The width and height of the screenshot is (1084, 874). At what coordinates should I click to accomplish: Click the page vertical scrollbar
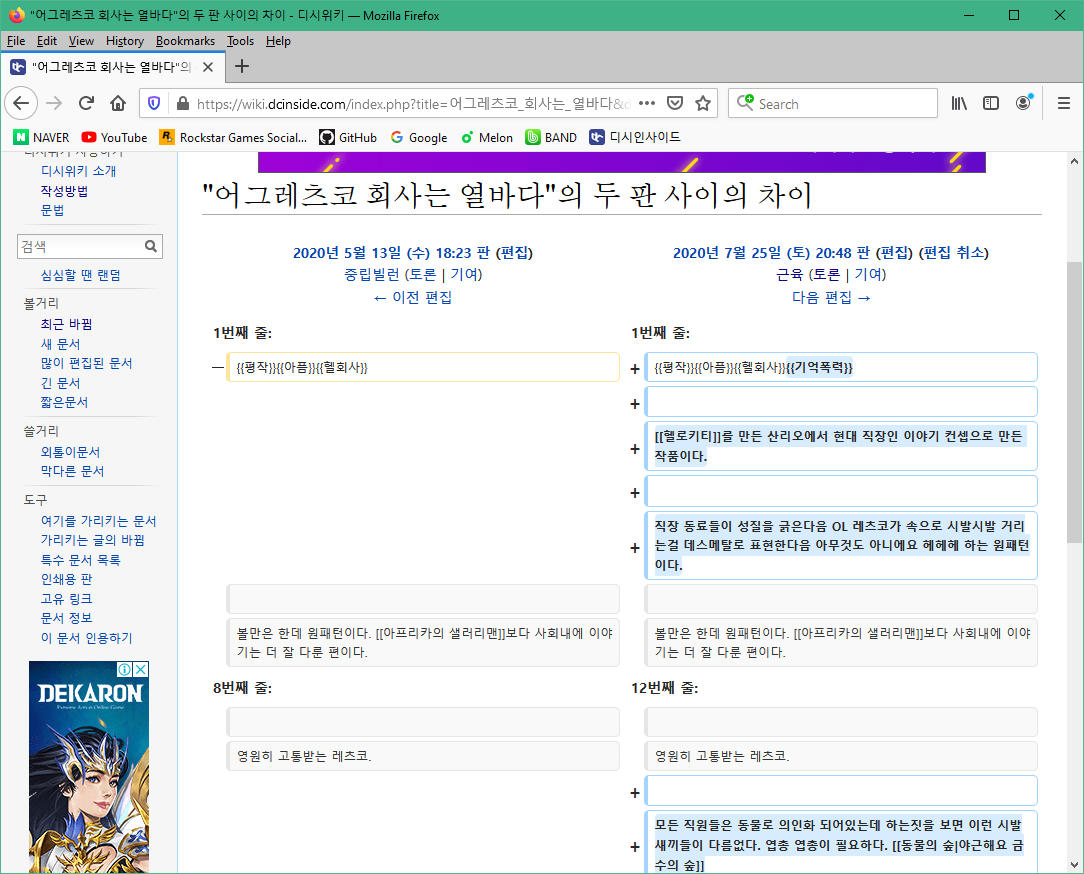click(1074, 400)
